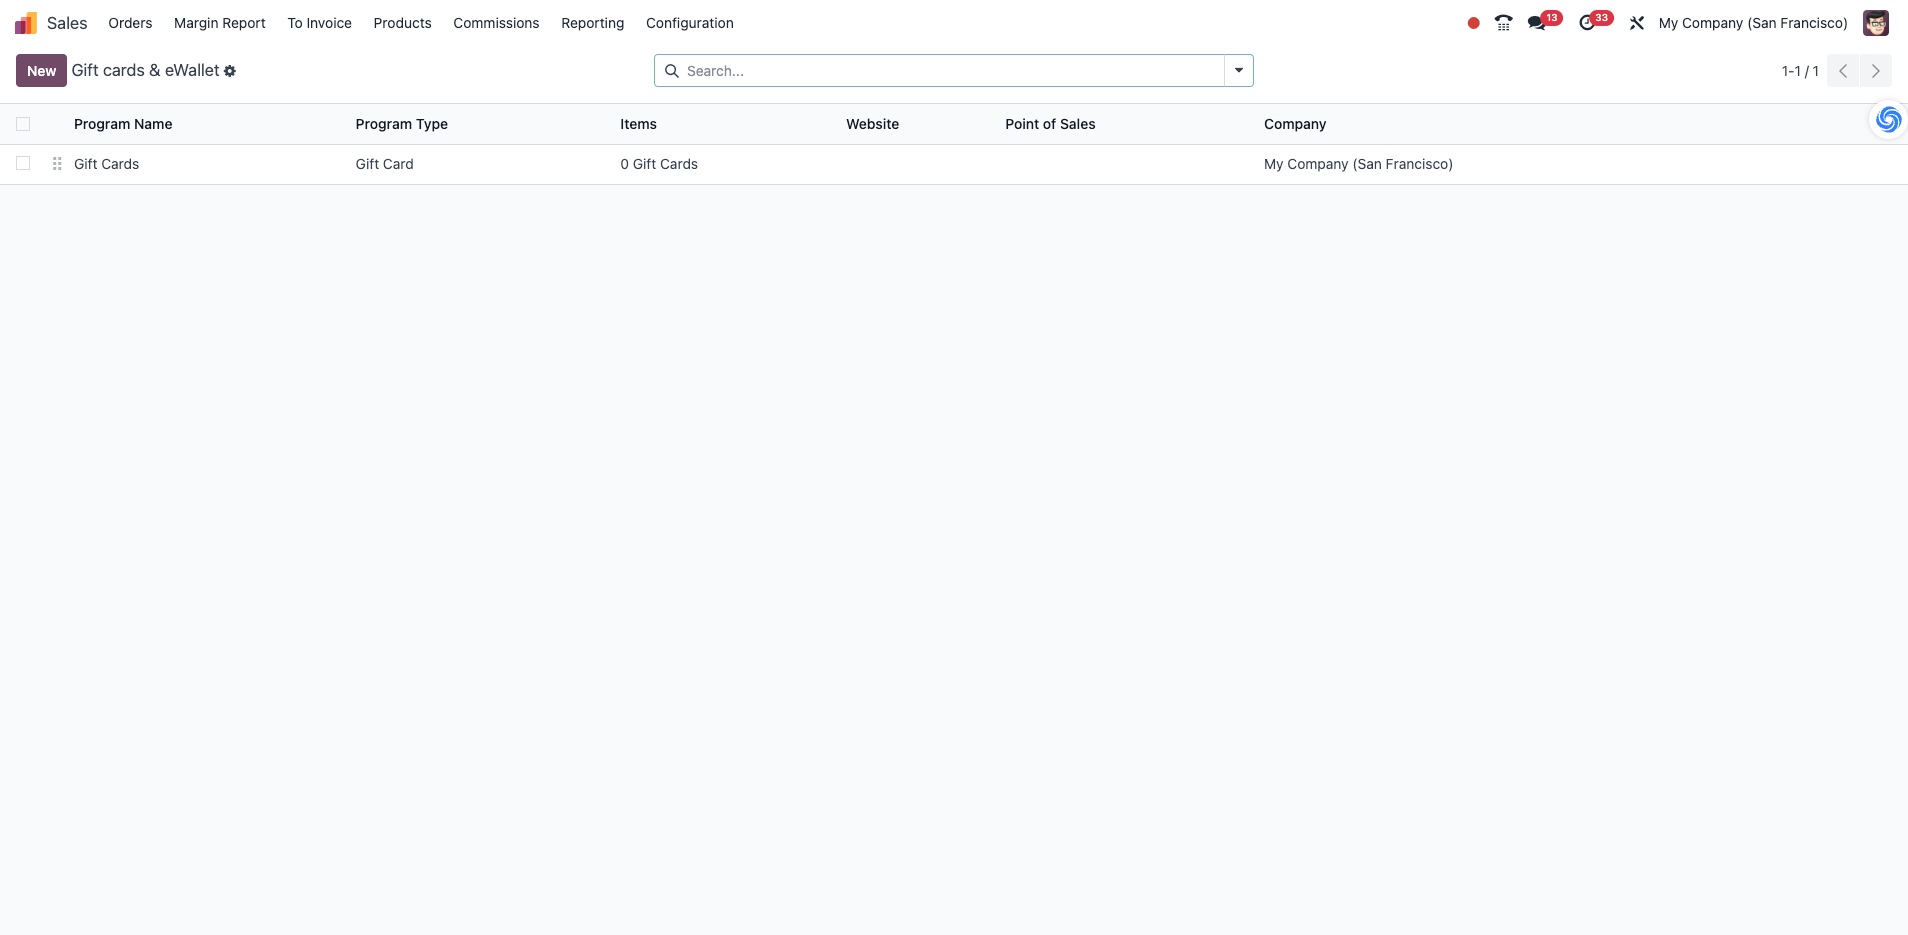Click the row's My Company (San Francisco) cell

coord(1358,164)
